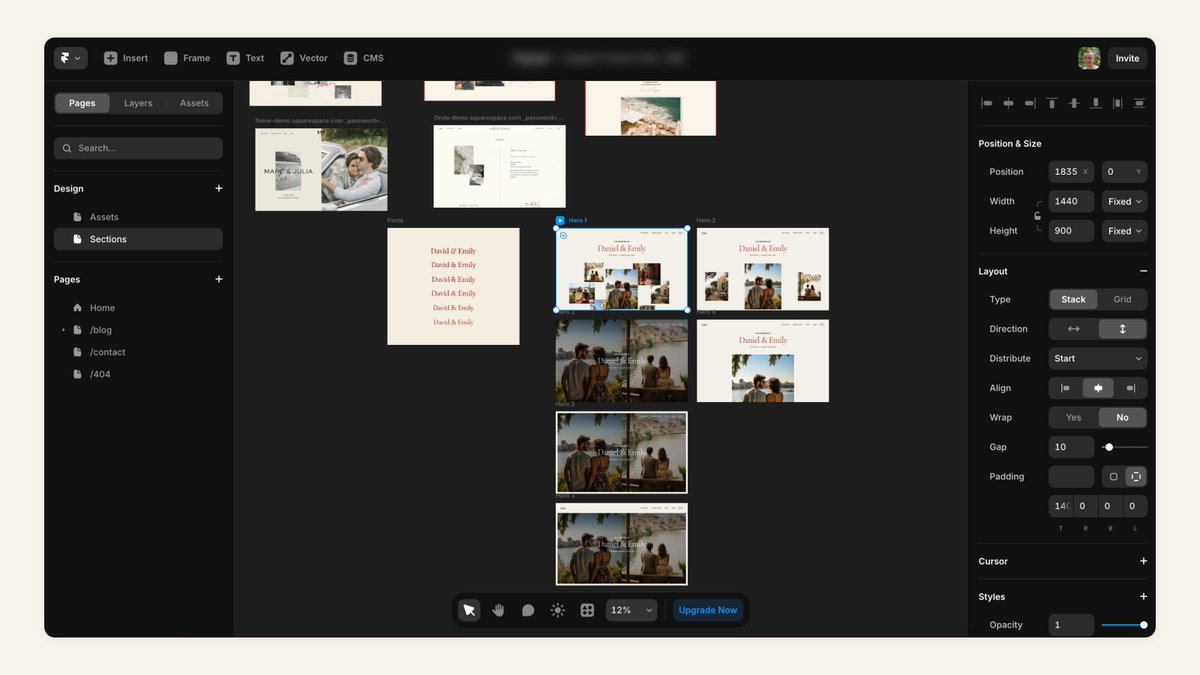Open the Height Fixed dropdown
This screenshot has width=1200, height=675.
(x=1124, y=231)
